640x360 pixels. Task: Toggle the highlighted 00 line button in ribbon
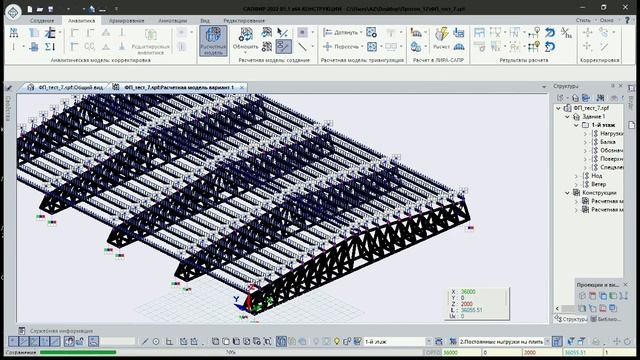pyautogui.click(x=284, y=47)
